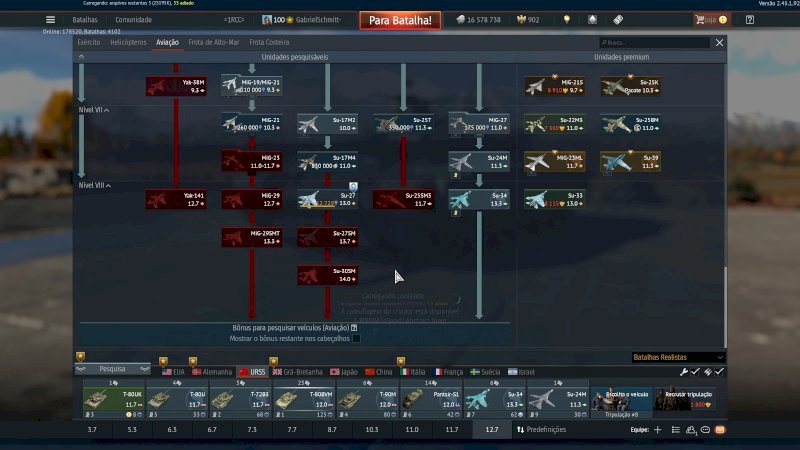The image size is (800, 450).
Task: Open the hamburger main menu
Action: tap(50, 20)
